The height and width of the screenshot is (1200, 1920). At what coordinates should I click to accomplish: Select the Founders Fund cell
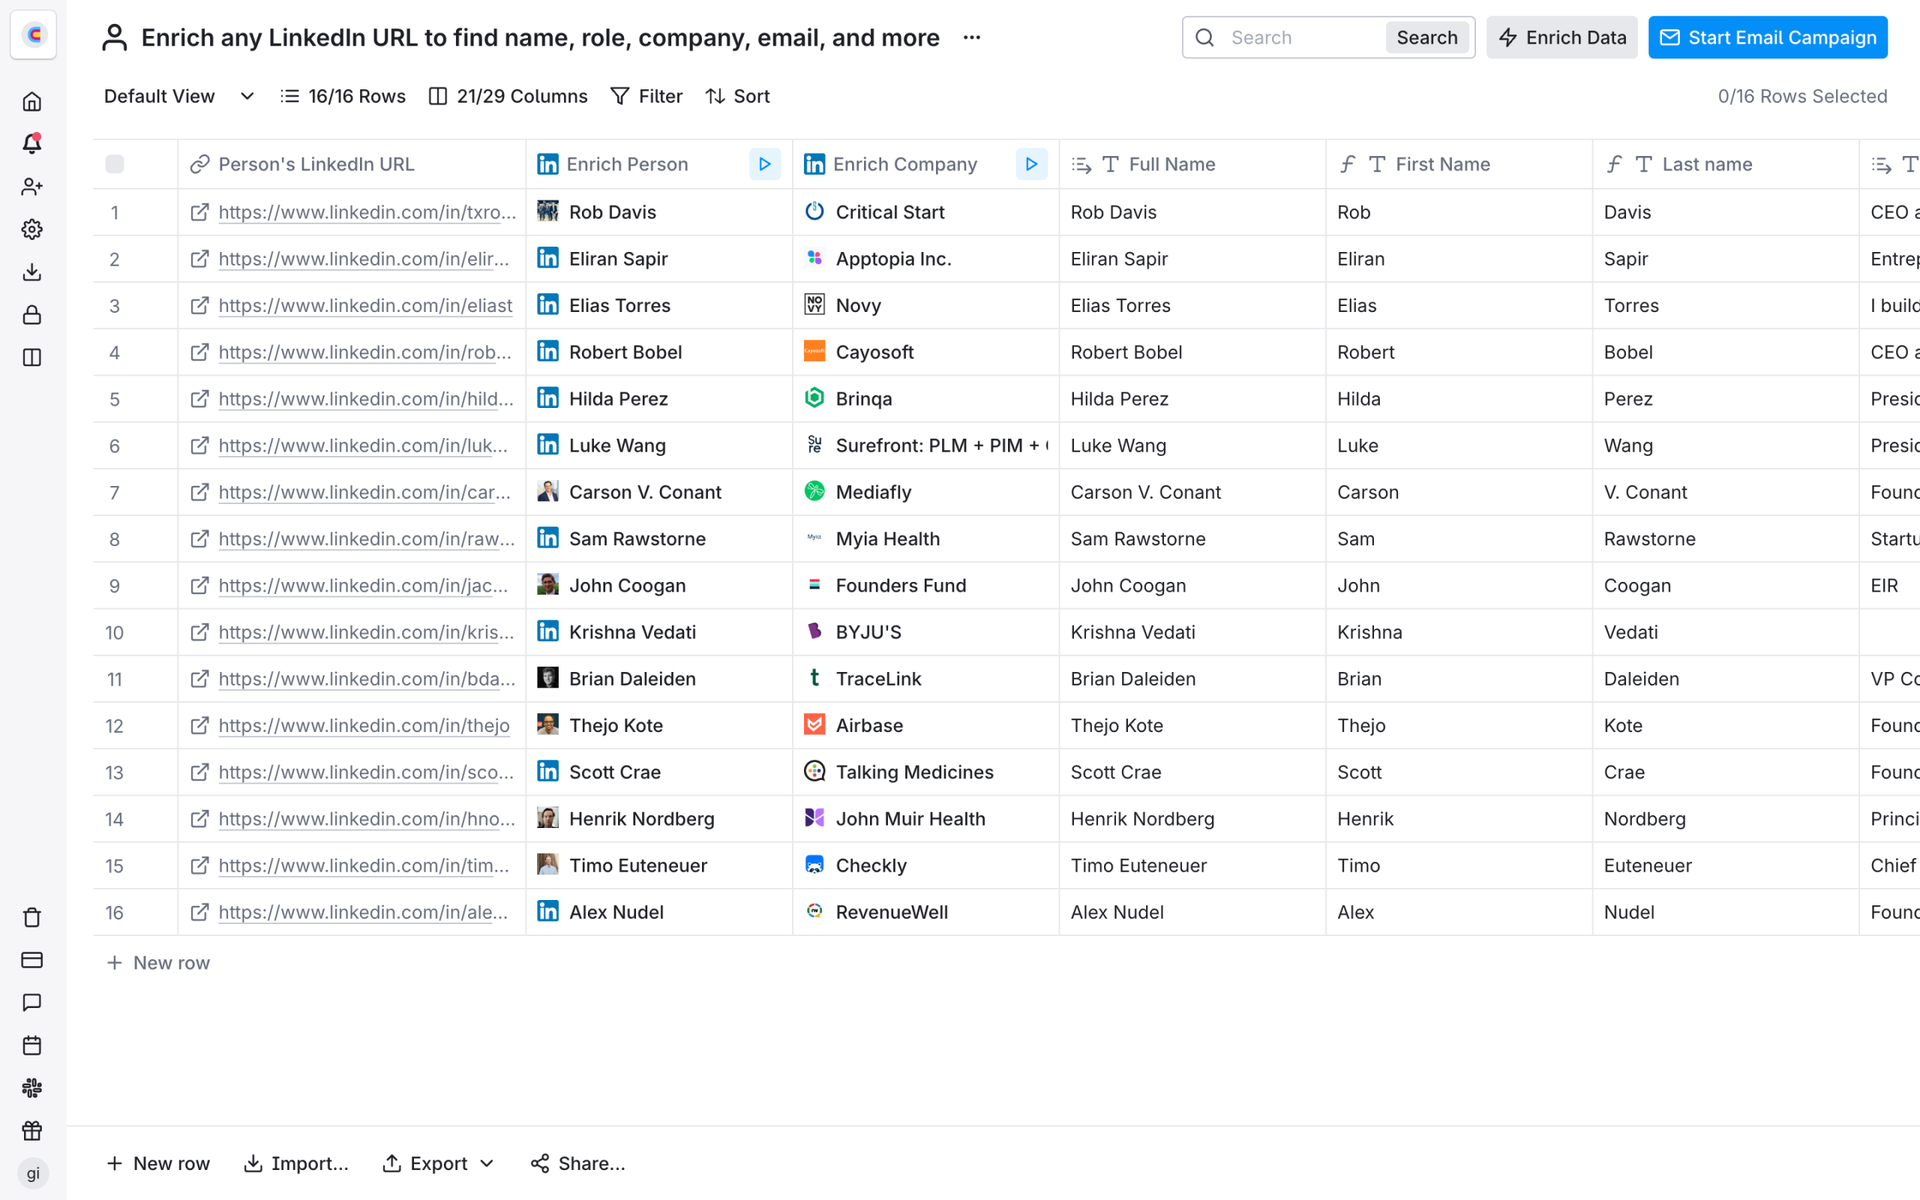pos(926,585)
